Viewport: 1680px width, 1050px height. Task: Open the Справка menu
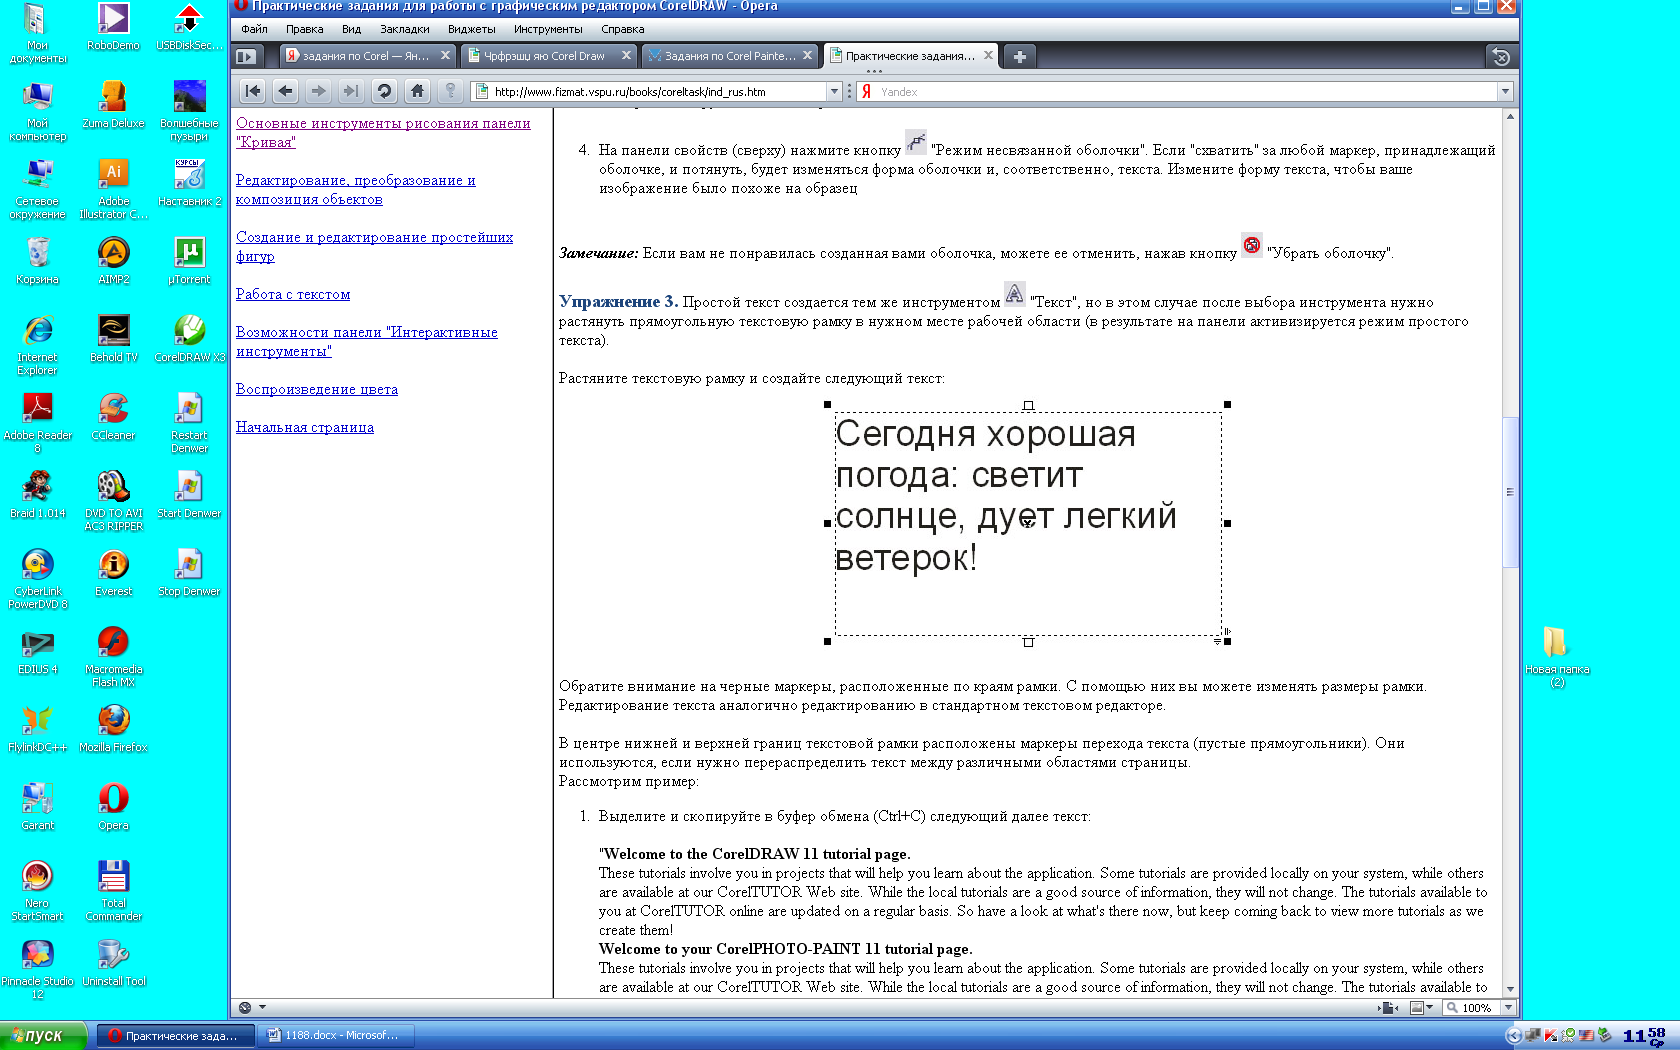[622, 29]
